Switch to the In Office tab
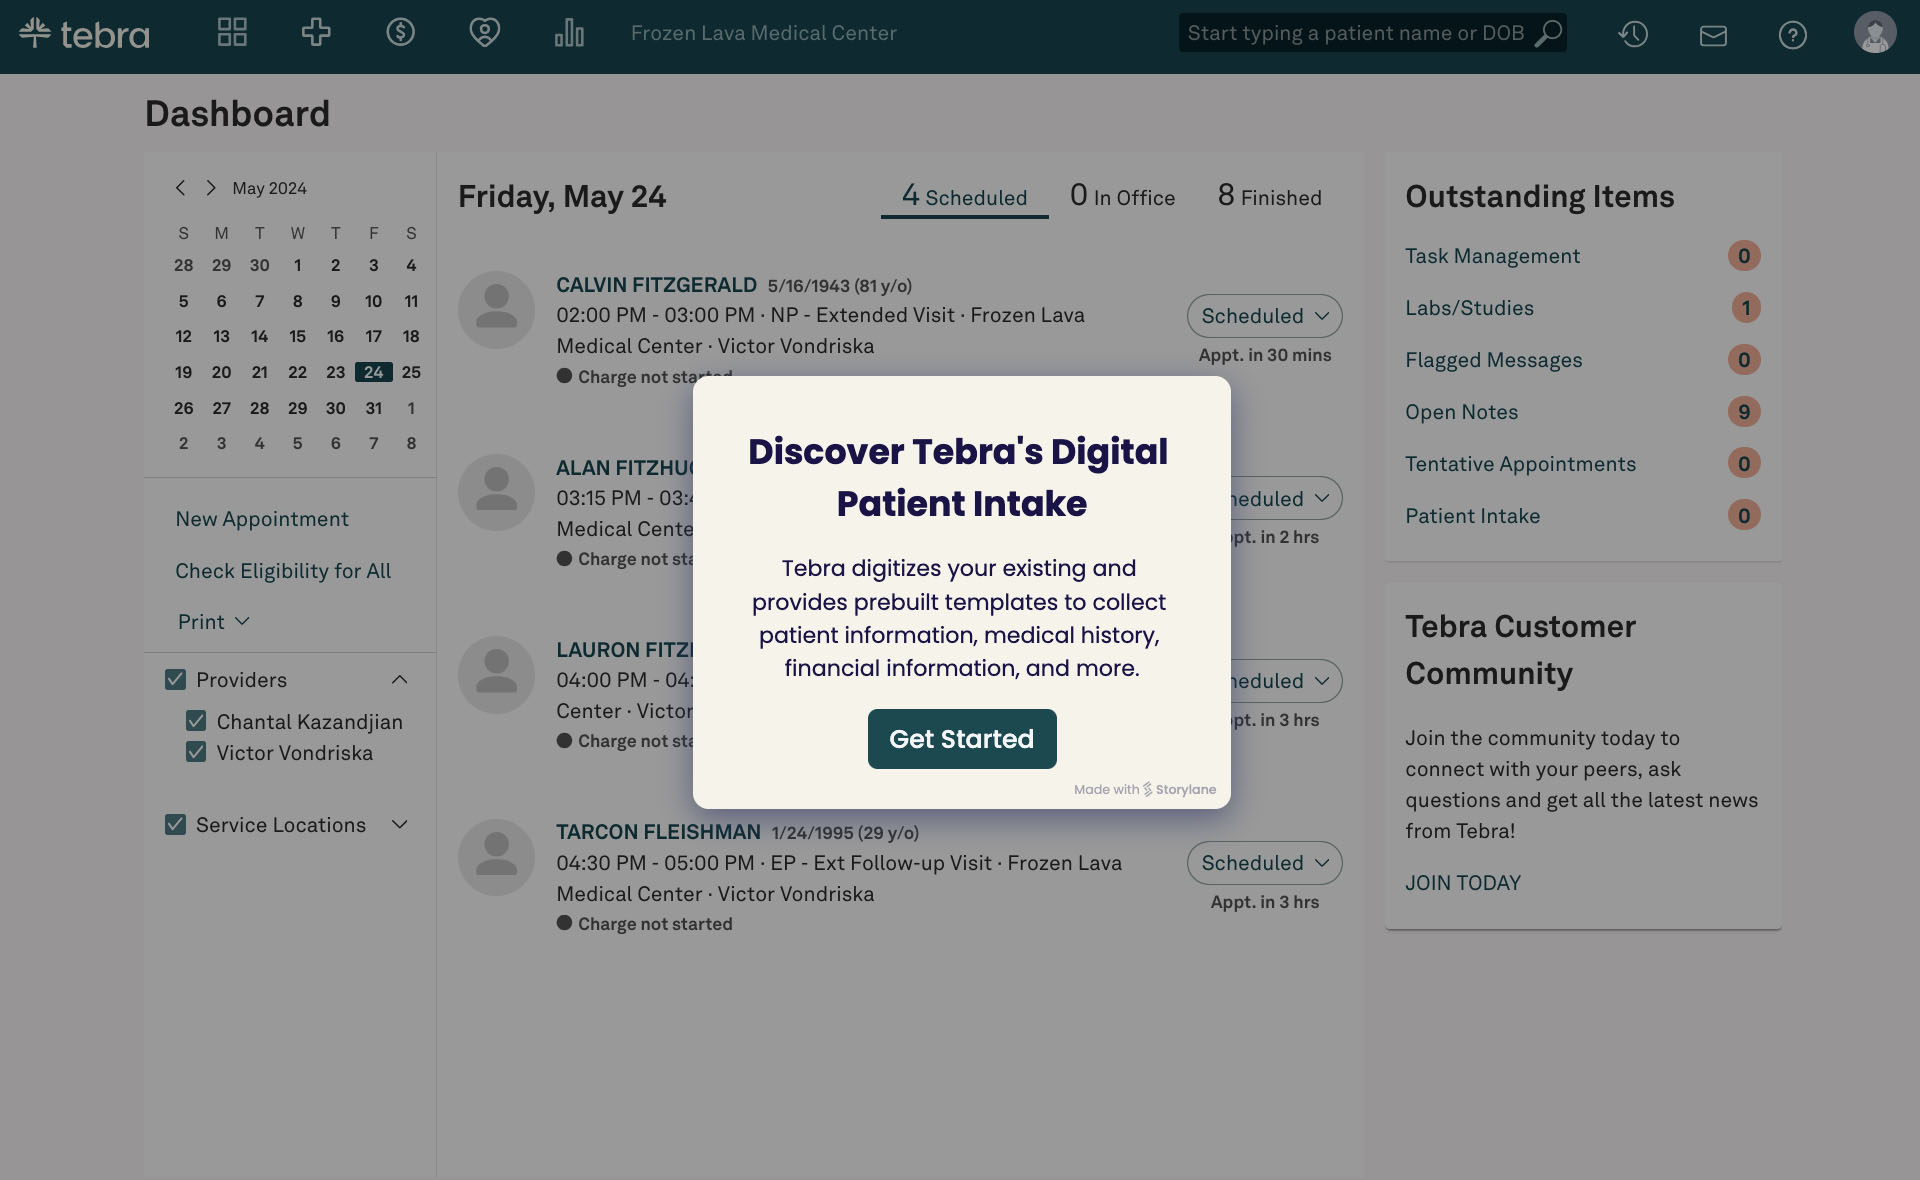1920x1180 pixels. pyautogui.click(x=1122, y=196)
